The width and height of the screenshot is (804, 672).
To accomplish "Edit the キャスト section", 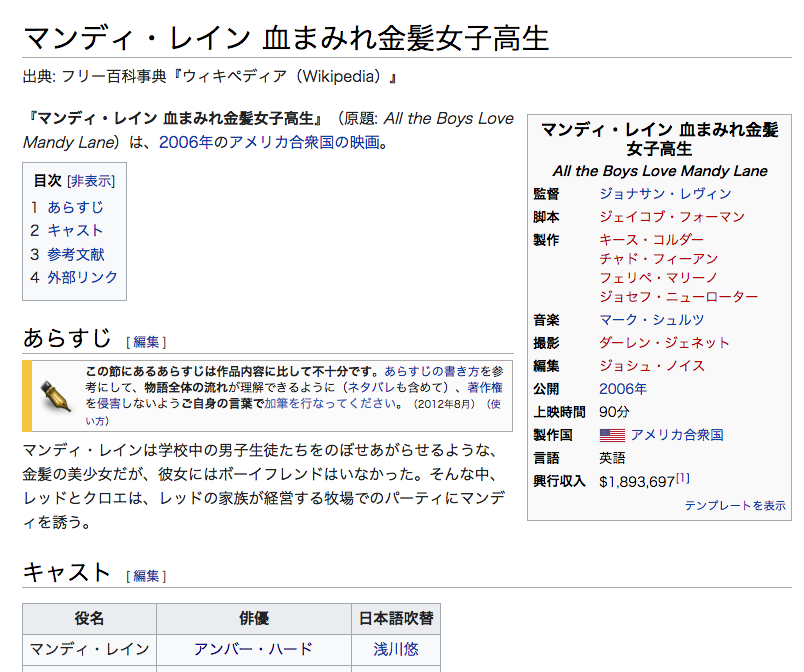I will (146, 576).
